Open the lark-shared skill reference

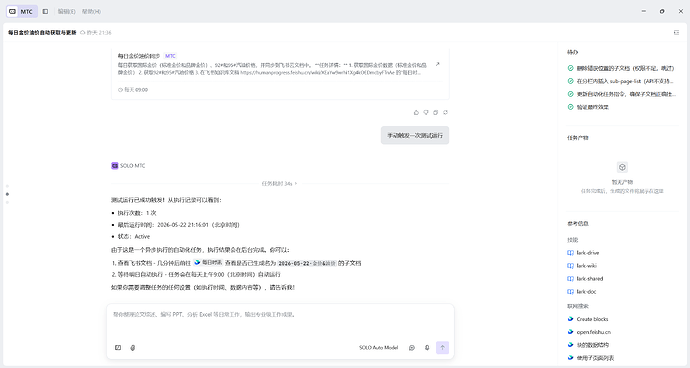590,279
